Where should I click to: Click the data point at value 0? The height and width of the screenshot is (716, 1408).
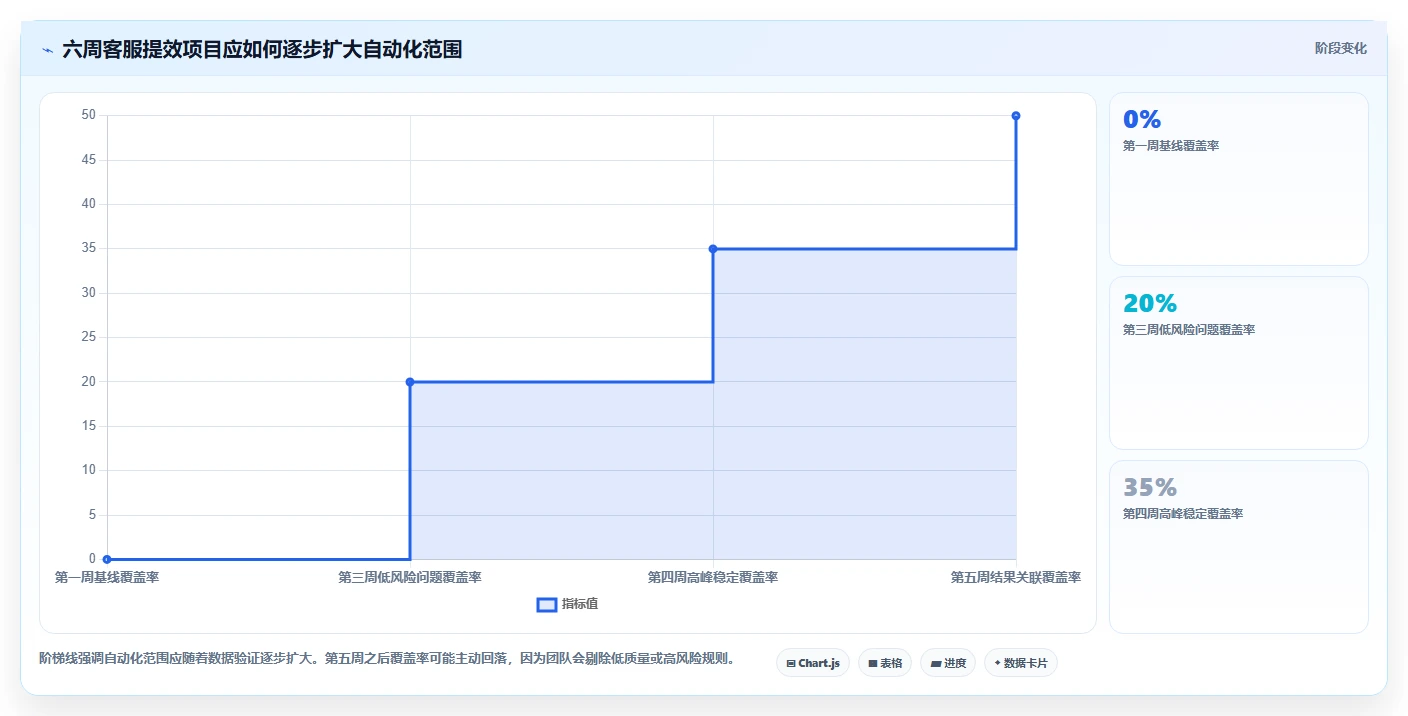pos(107,559)
